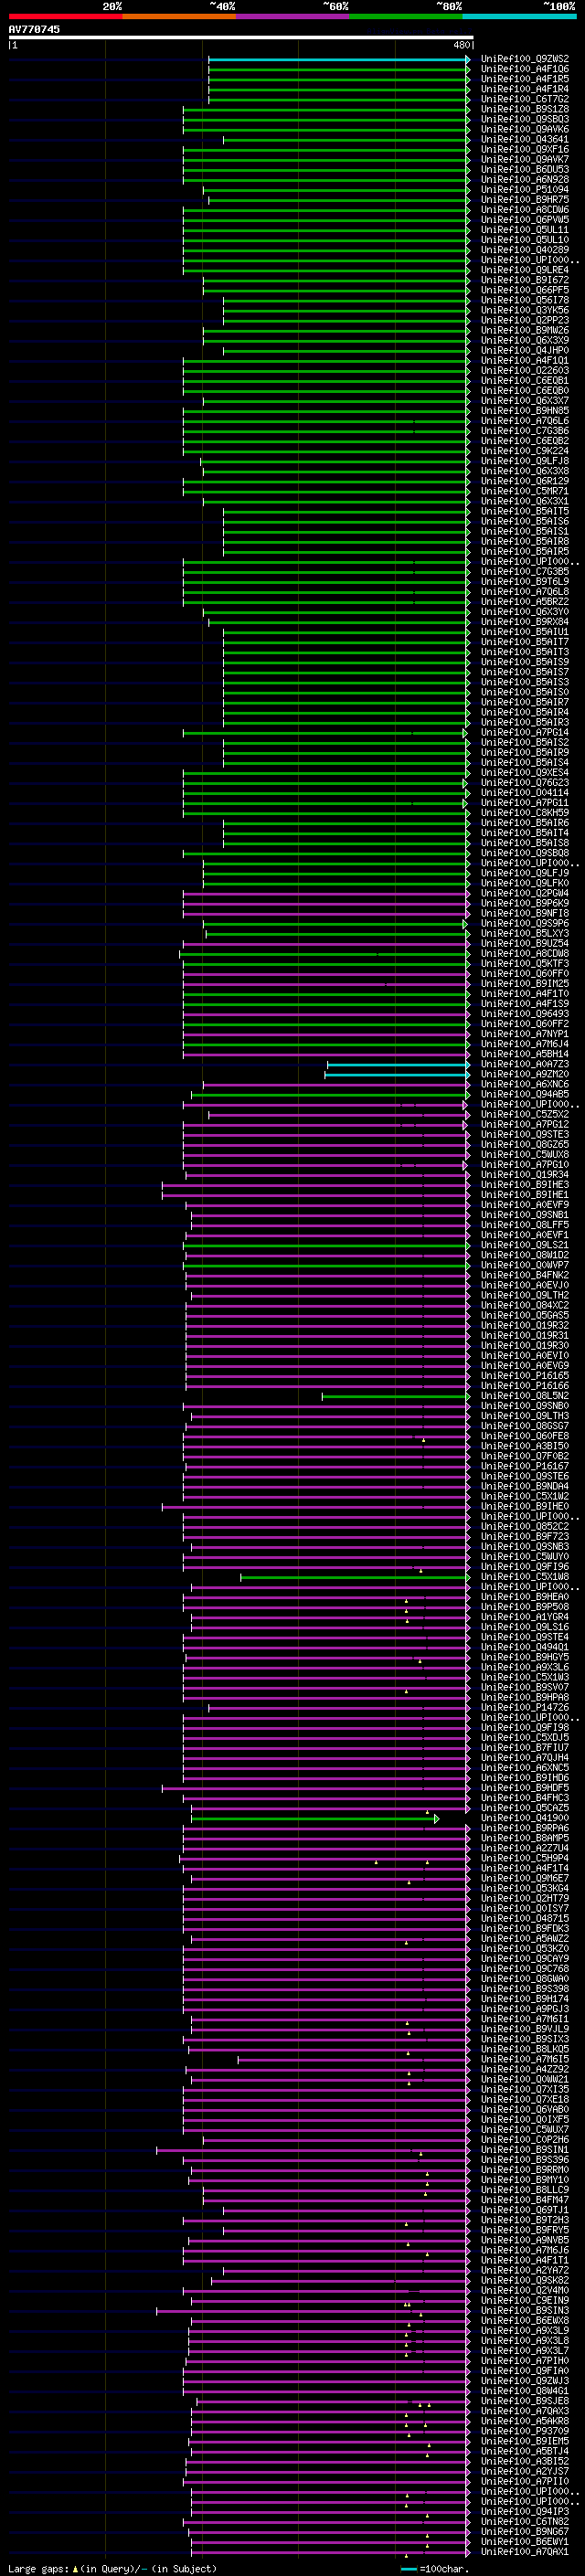Select the UniRef100_A6XNC6 label
This screenshot has width=585, height=2576.
point(524,1084)
